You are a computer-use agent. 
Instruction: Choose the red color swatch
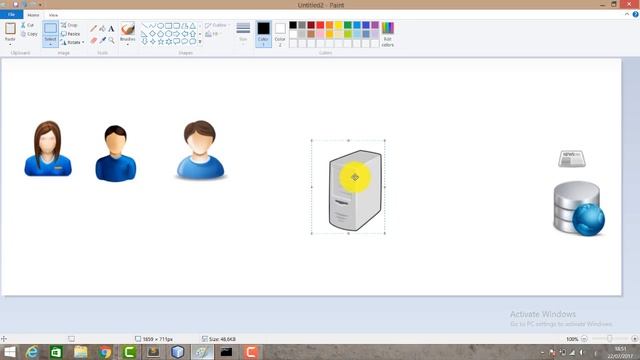[x=320, y=25]
